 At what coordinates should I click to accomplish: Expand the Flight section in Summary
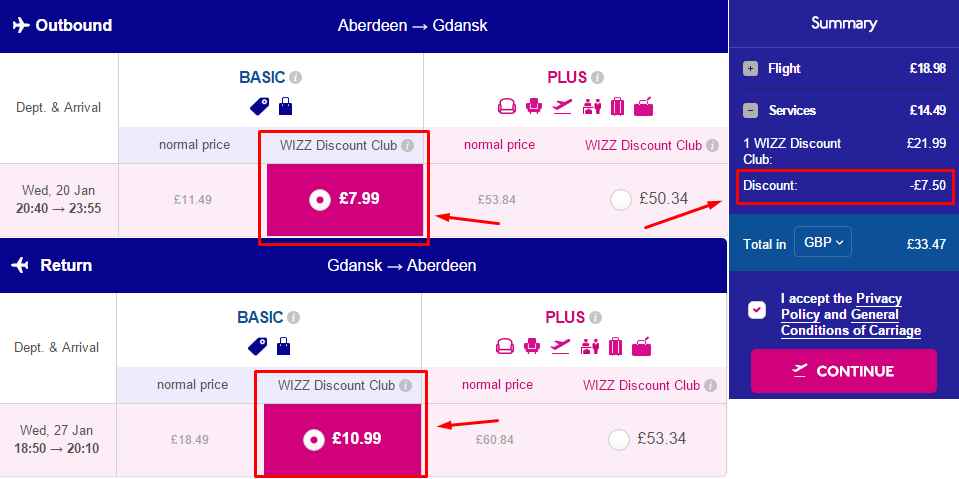coord(750,69)
